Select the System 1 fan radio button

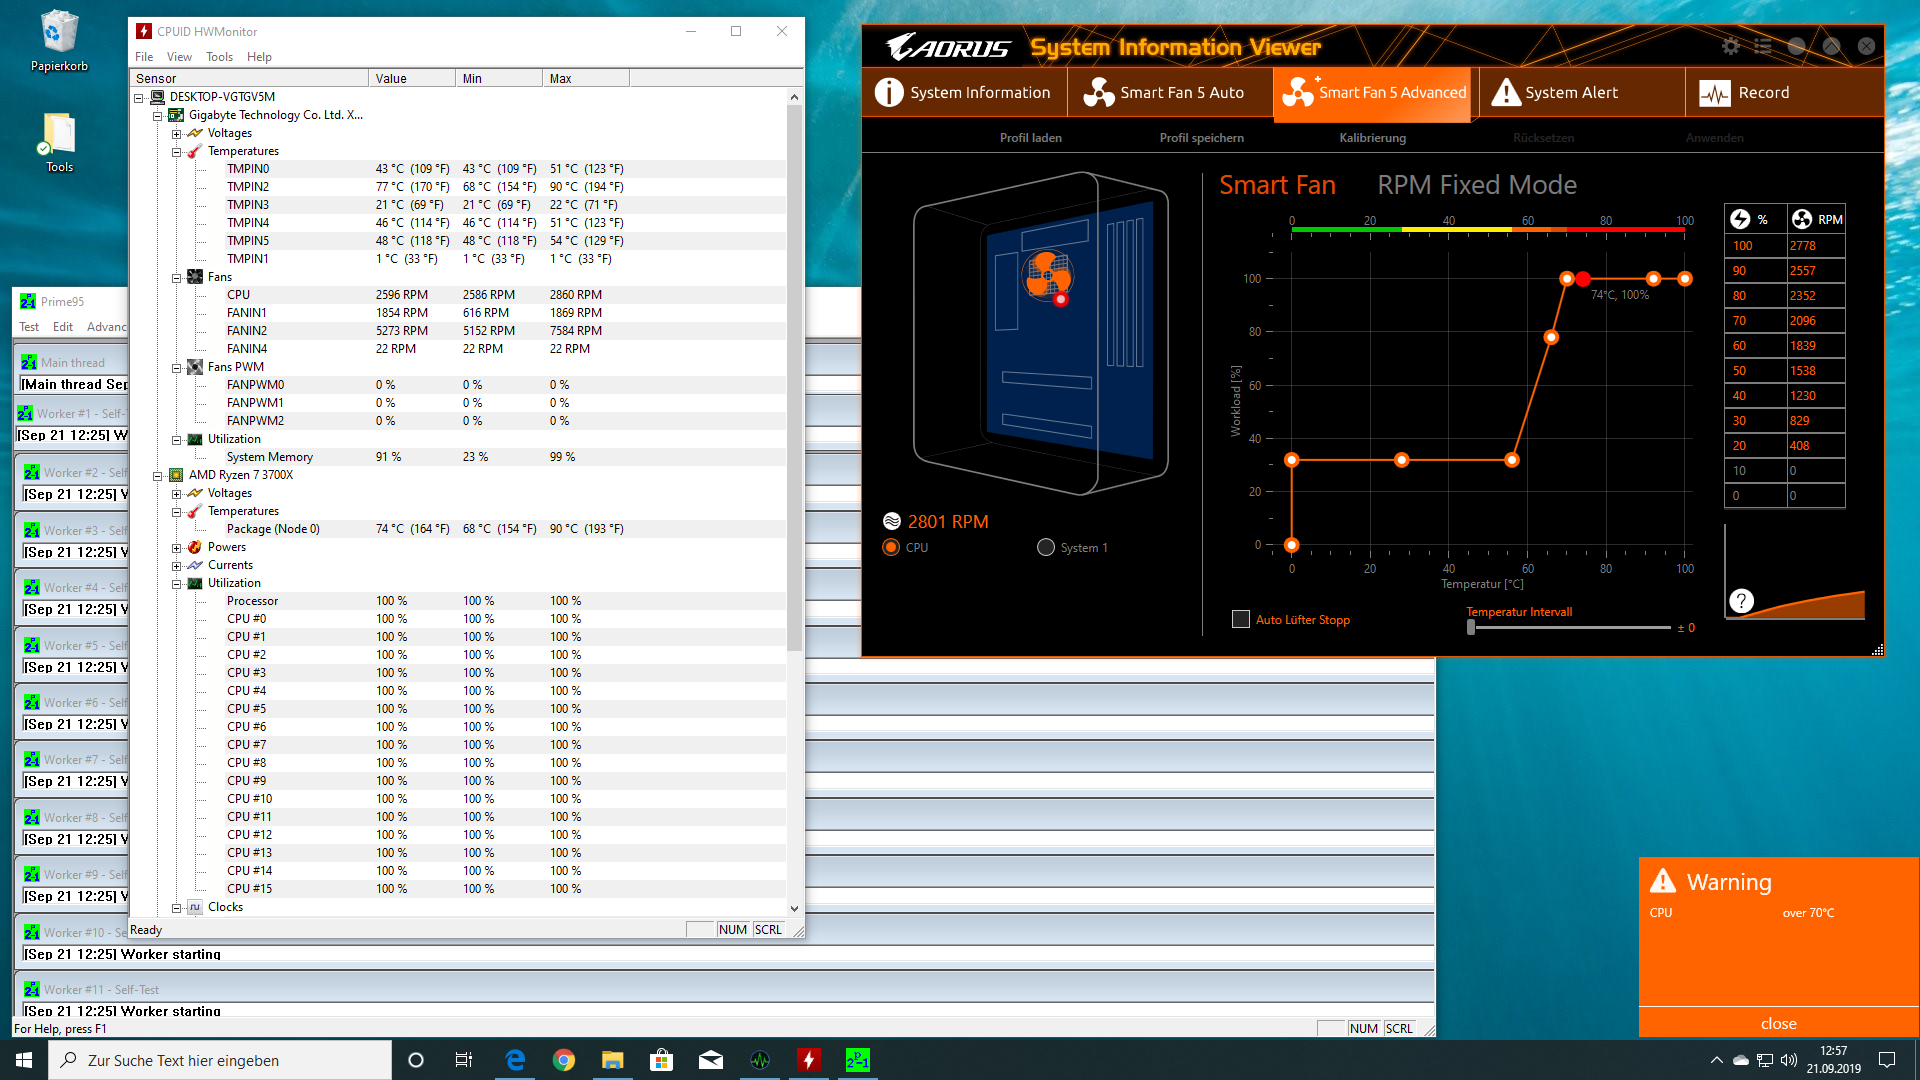[1046, 547]
